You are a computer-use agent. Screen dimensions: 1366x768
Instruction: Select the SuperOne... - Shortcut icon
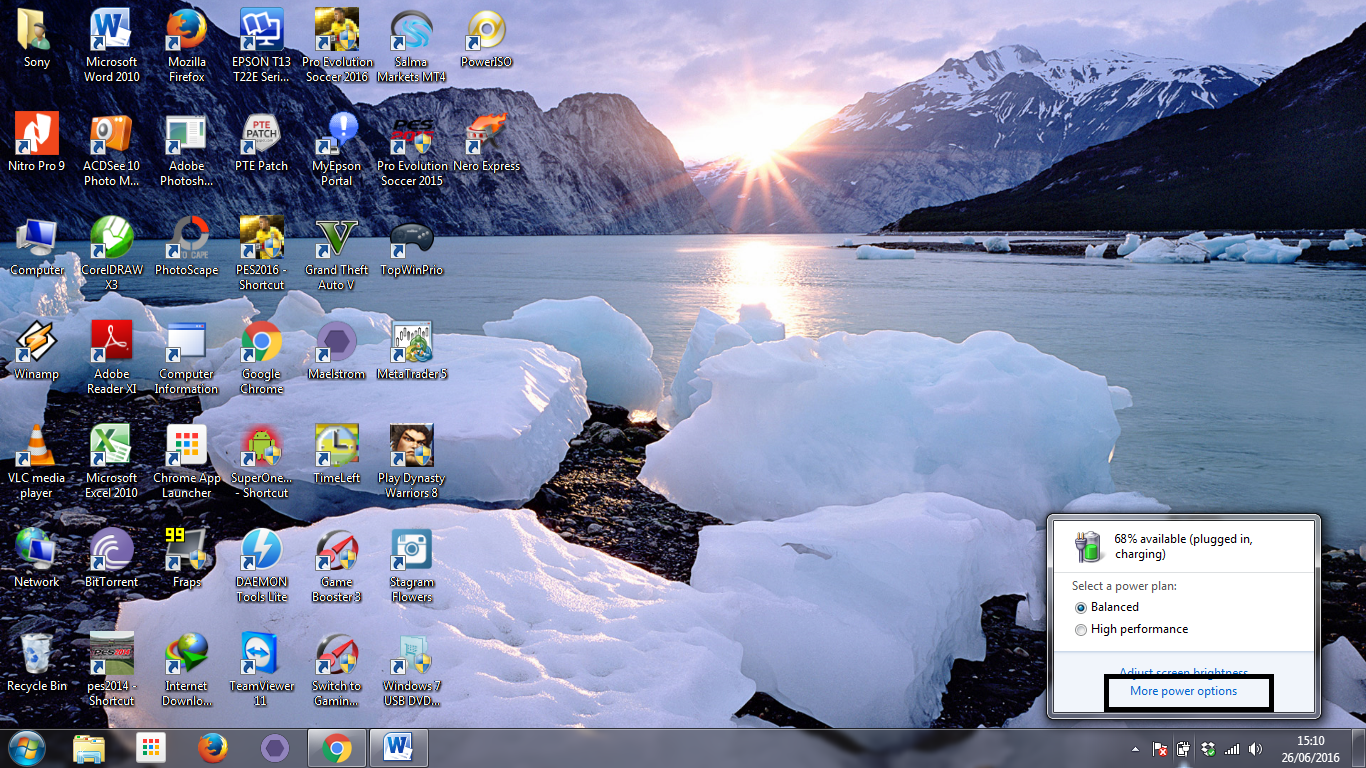(x=262, y=462)
